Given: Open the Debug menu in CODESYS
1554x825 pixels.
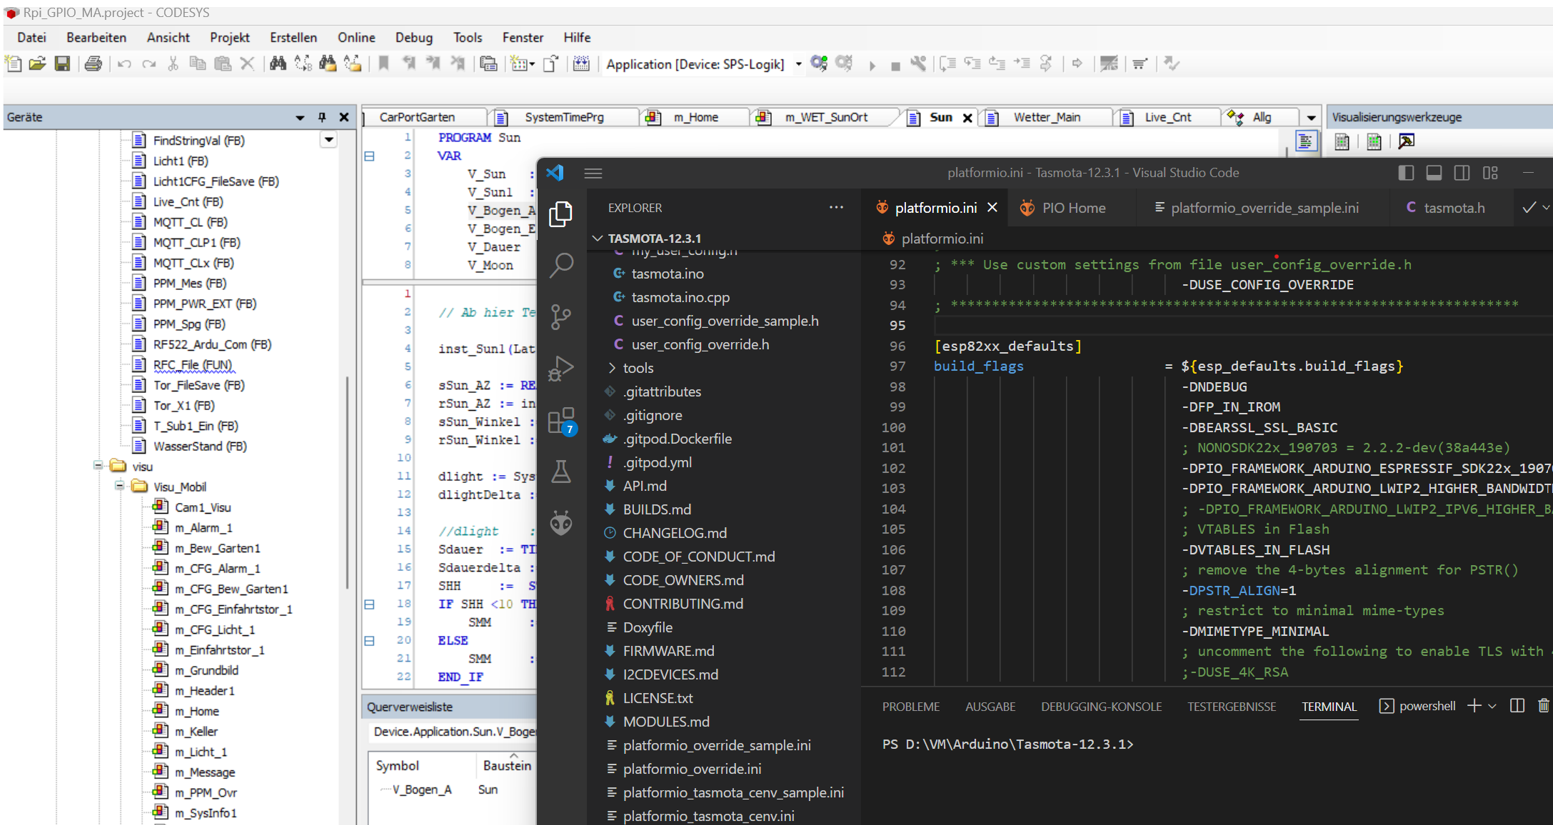Looking at the screenshot, I should [414, 38].
